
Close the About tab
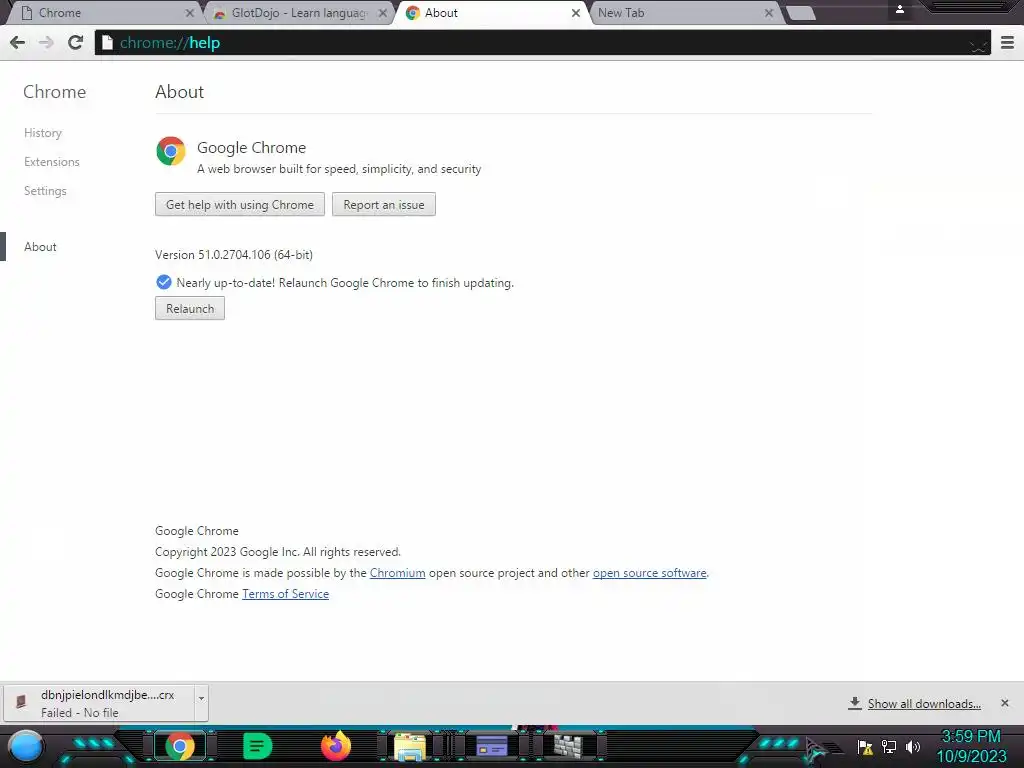point(575,13)
